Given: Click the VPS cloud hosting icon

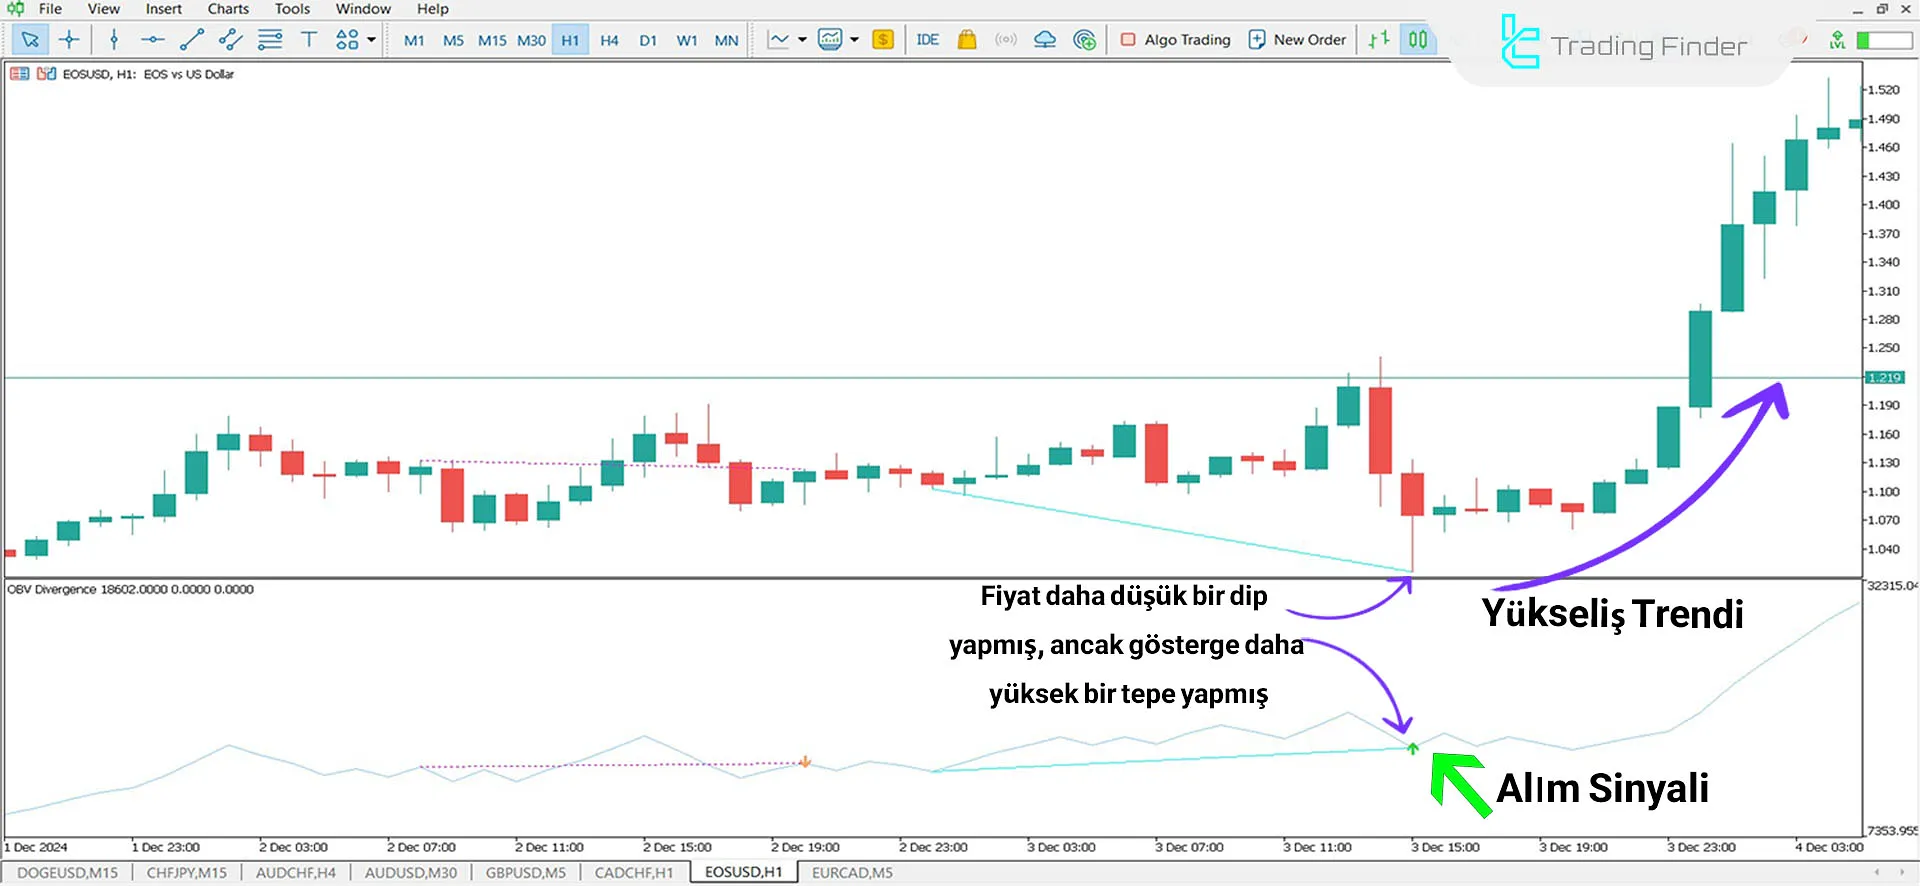Looking at the screenshot, I should 1044,40.
